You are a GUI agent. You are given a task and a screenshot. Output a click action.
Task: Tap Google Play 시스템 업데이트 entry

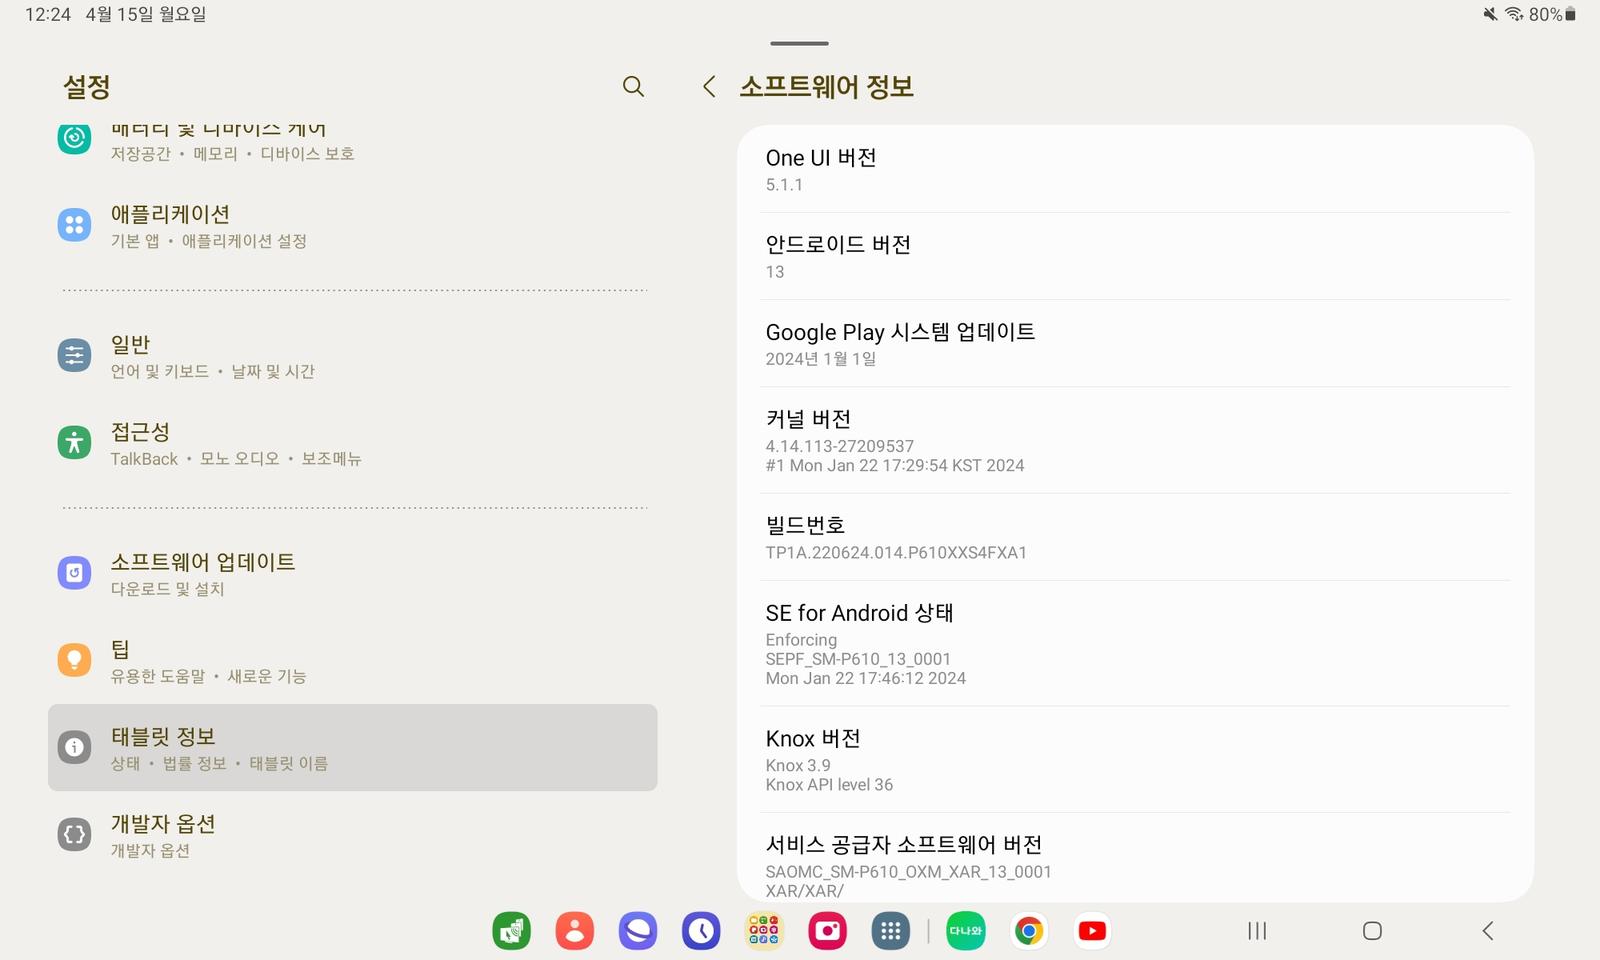tap(1135, 344)
